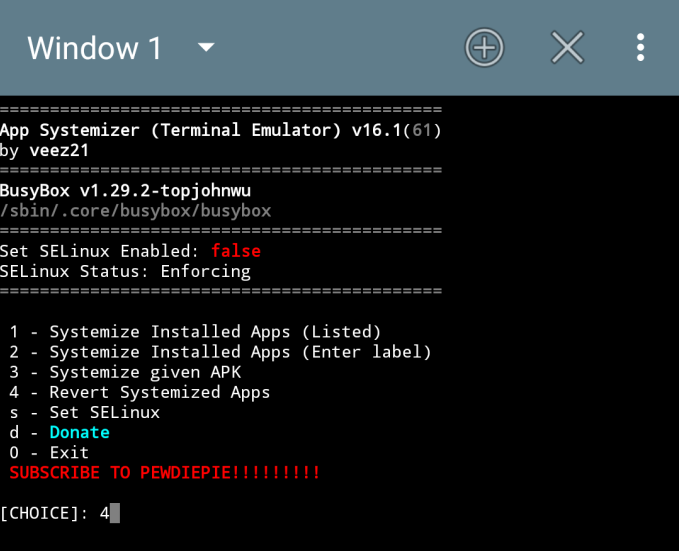Click the red false SELinux value
The width and height of the screenshot is (679, 551).
coord(236,251)
